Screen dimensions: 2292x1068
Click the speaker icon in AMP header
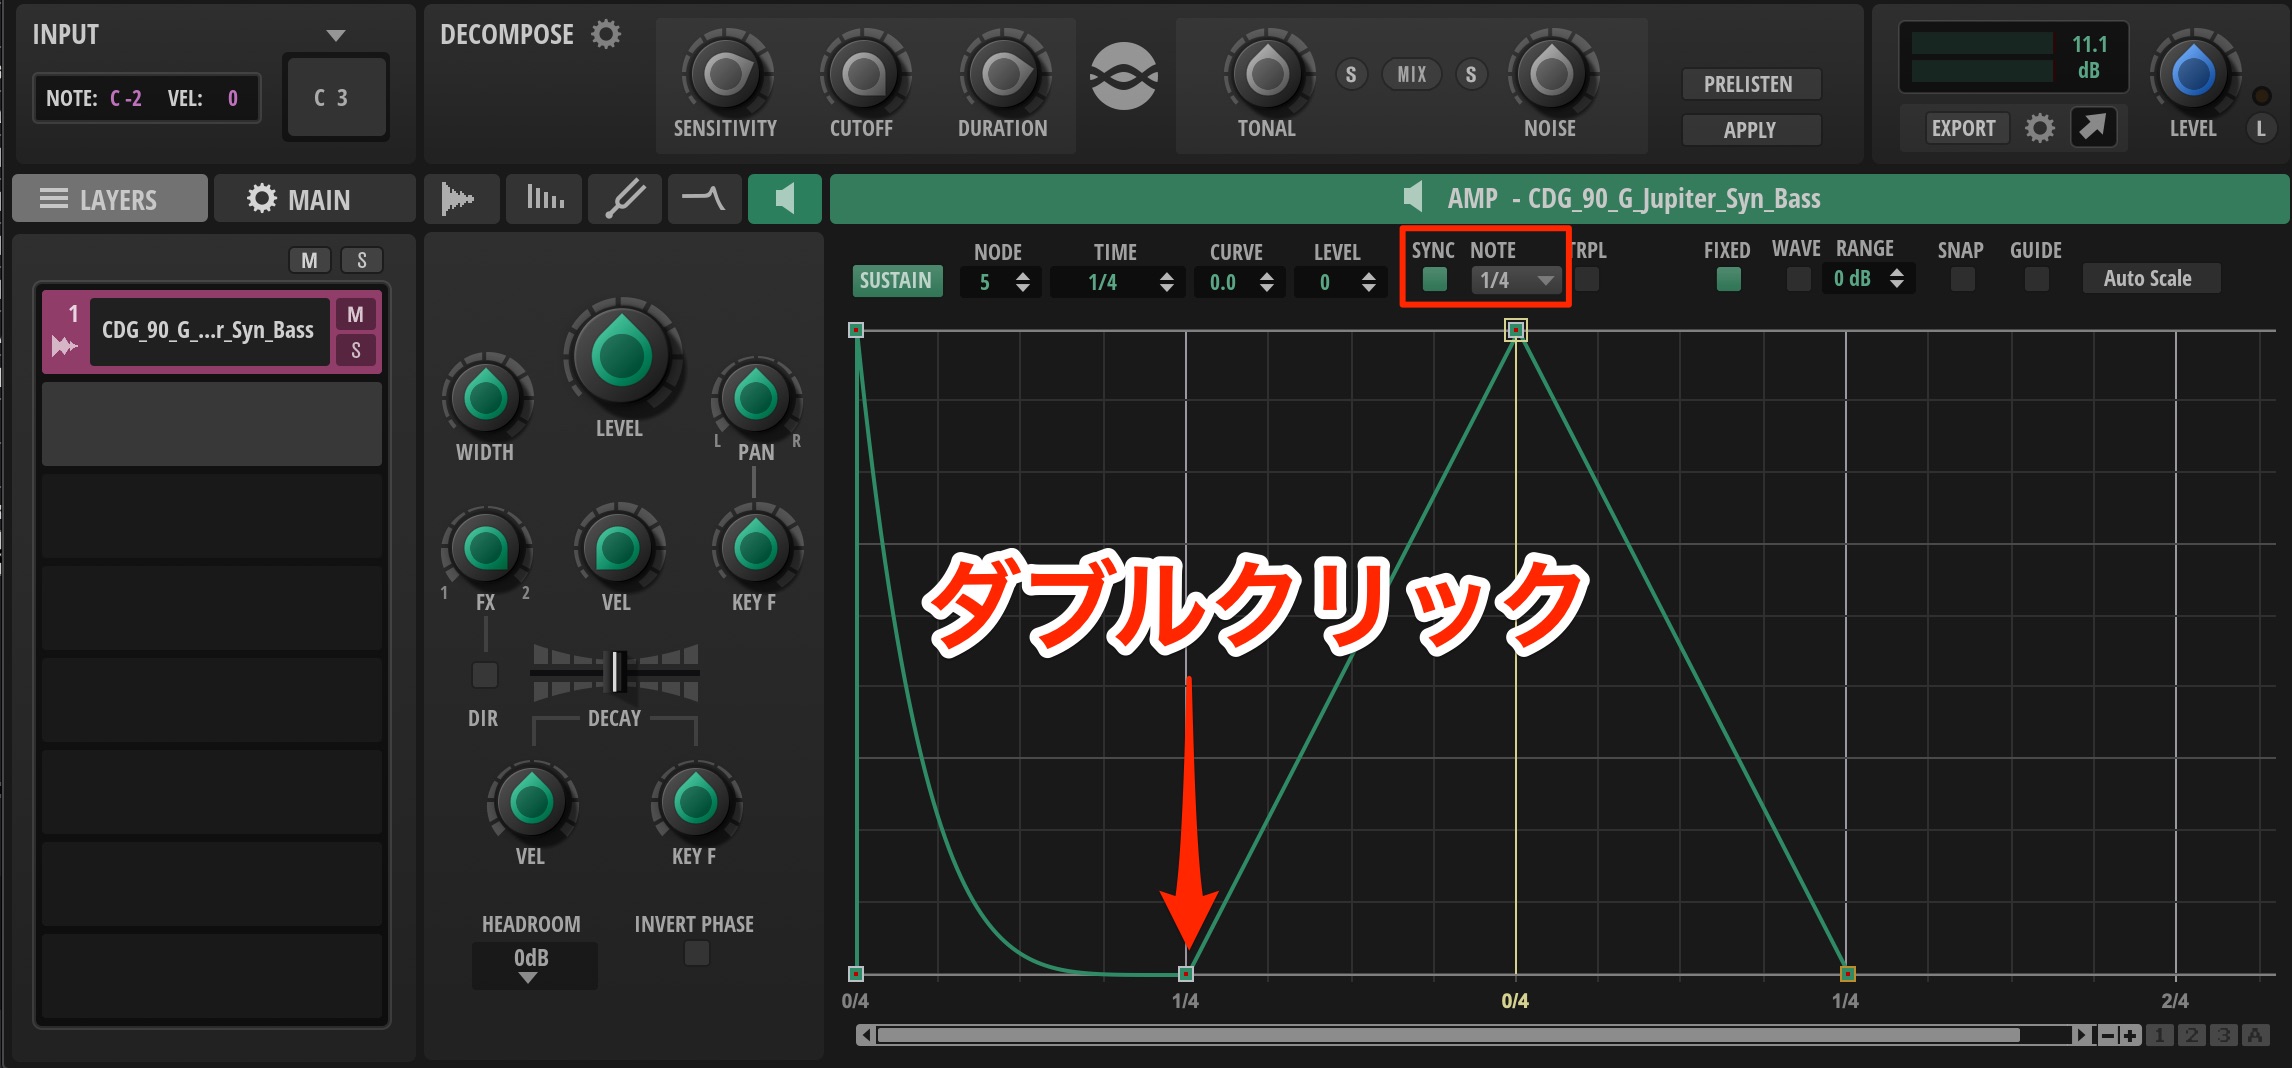(1413, 197)
